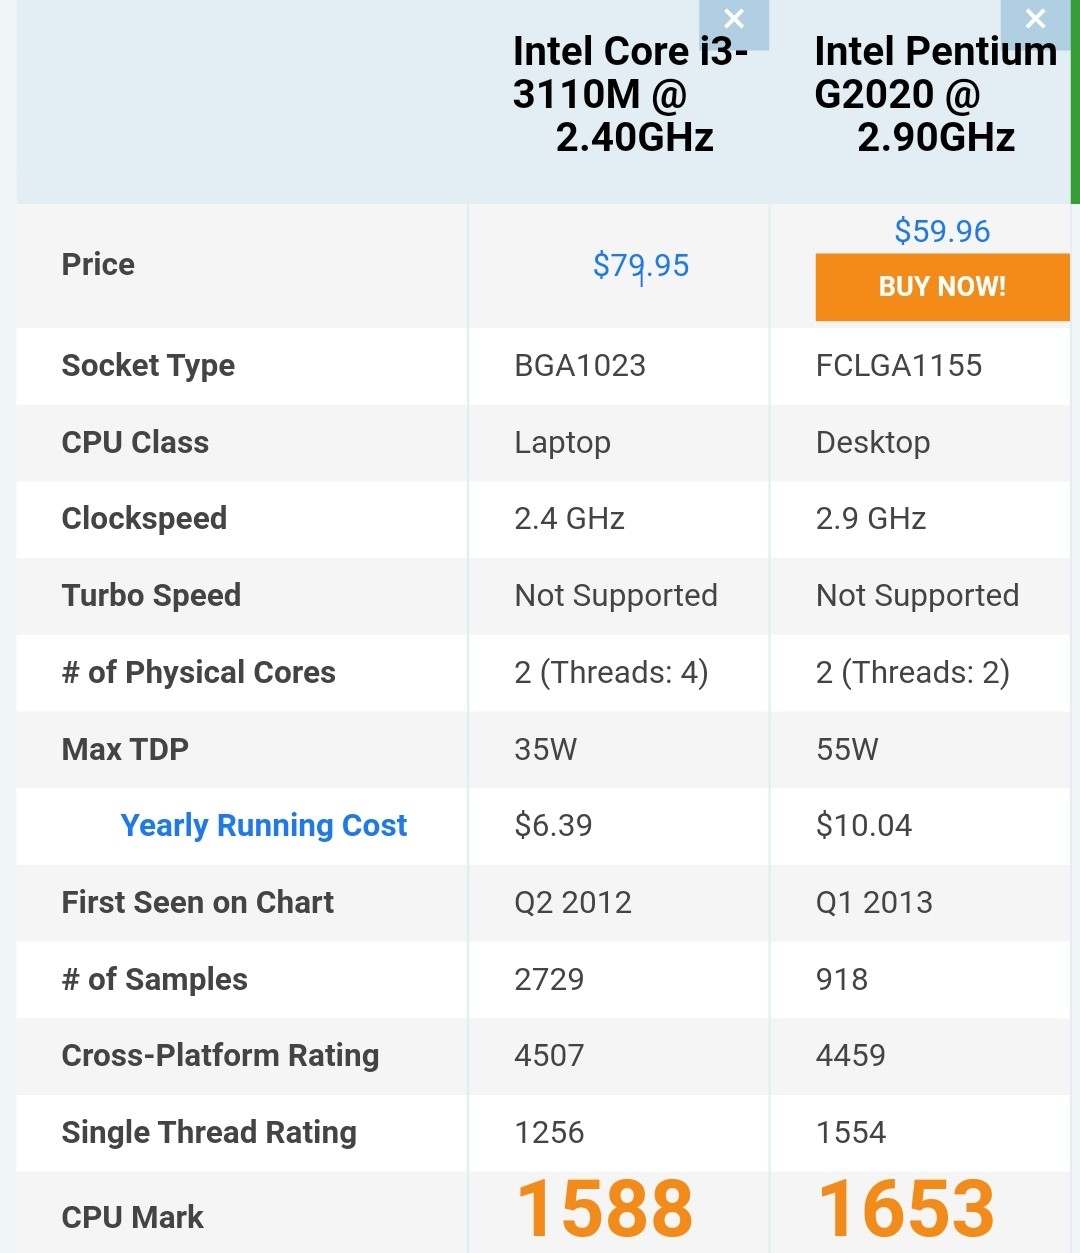
Task: Remove Intel Pentium G2020 from comparison
Action: 1035,18
